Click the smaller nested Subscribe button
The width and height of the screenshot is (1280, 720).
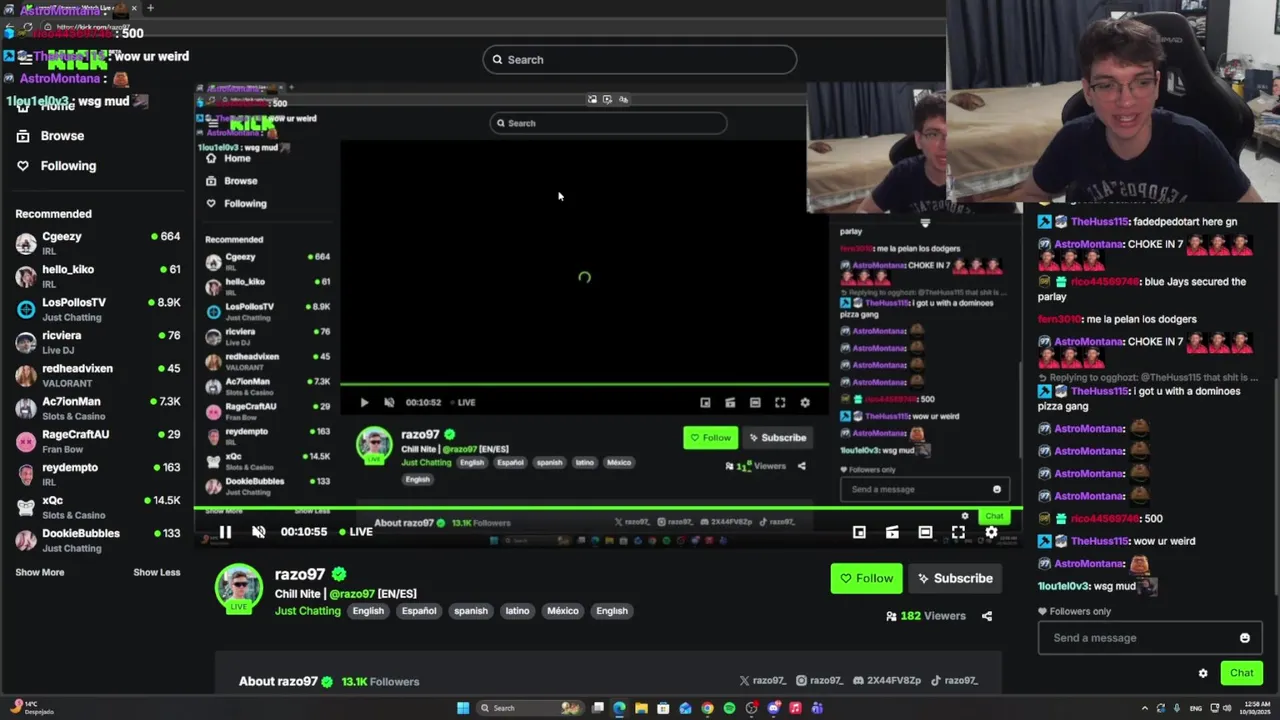[777, 437]
